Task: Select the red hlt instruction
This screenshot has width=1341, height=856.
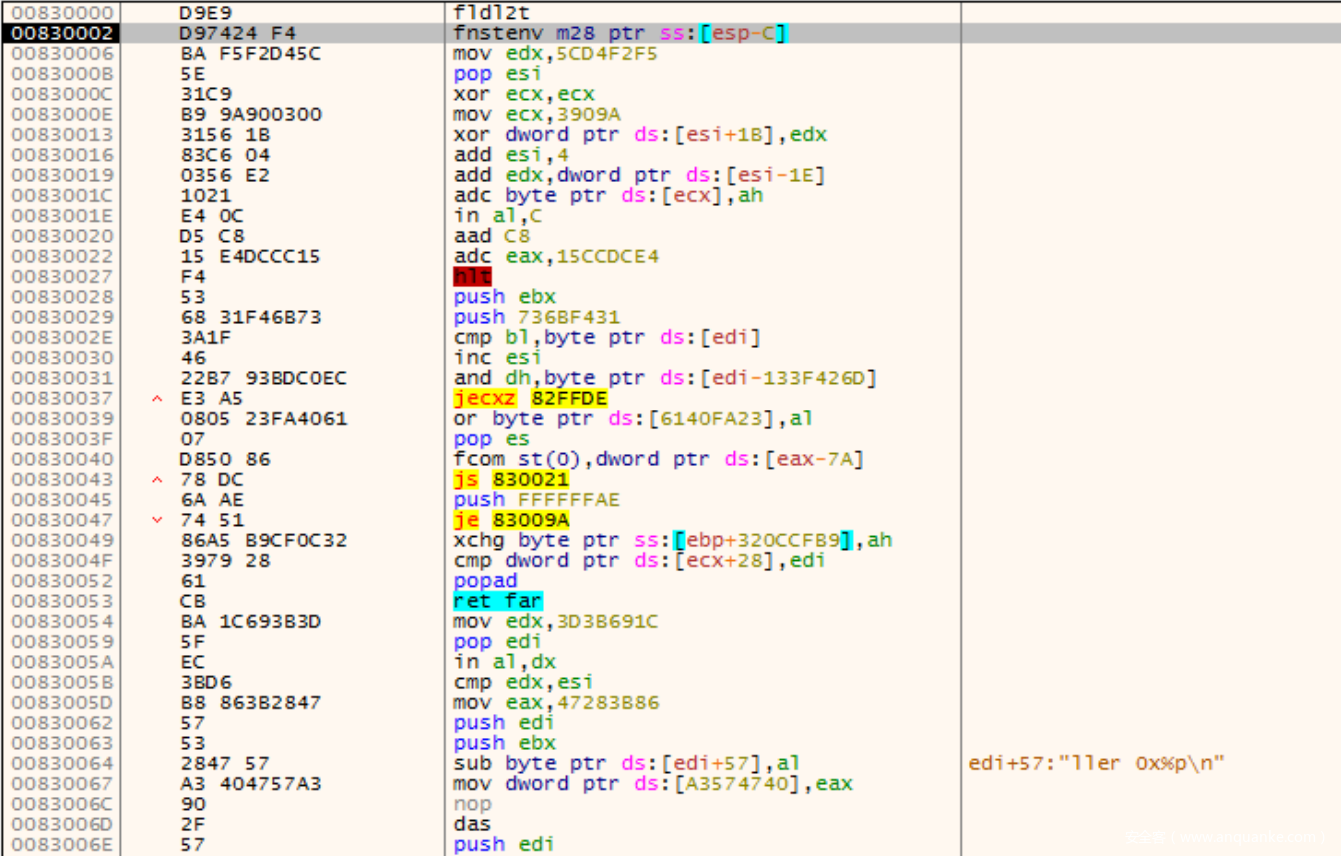Action: tap(472, 277)
